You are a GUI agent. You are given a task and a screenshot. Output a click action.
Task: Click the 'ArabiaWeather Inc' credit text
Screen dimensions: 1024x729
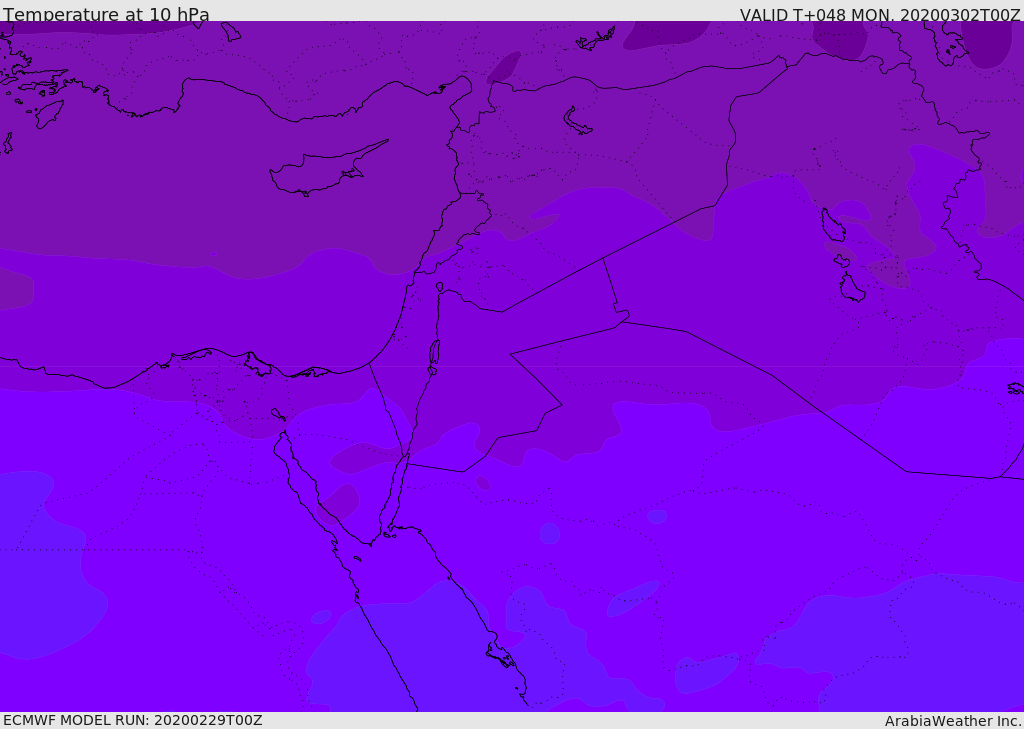[x=953, y=721]
